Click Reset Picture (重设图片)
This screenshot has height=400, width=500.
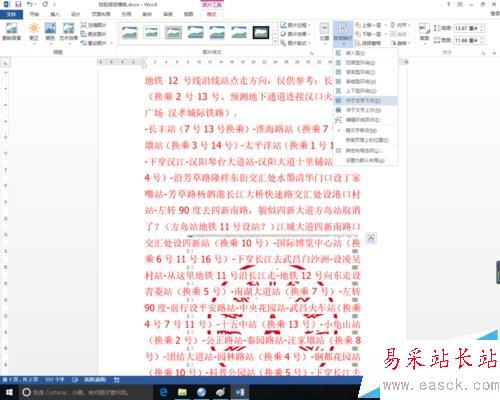[x=94, y=43]
